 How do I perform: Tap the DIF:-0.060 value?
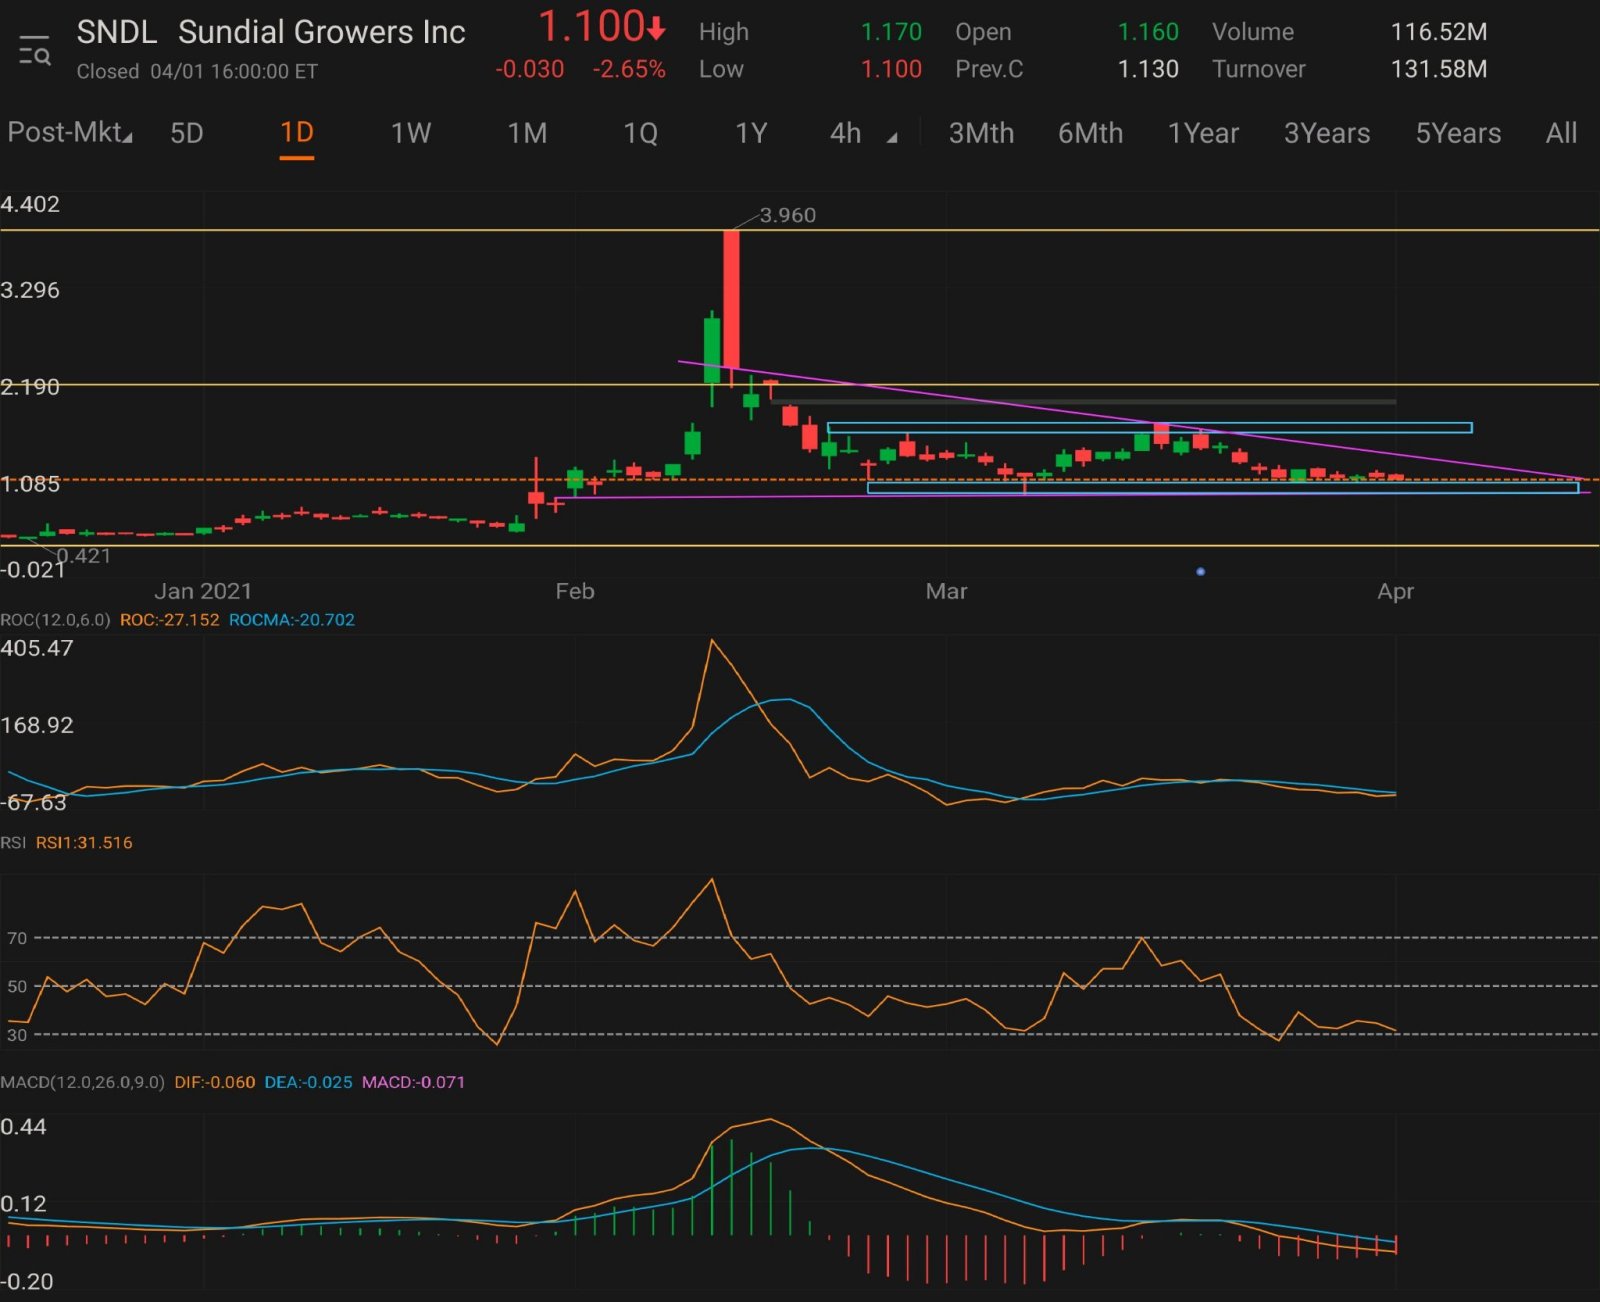214,1082
